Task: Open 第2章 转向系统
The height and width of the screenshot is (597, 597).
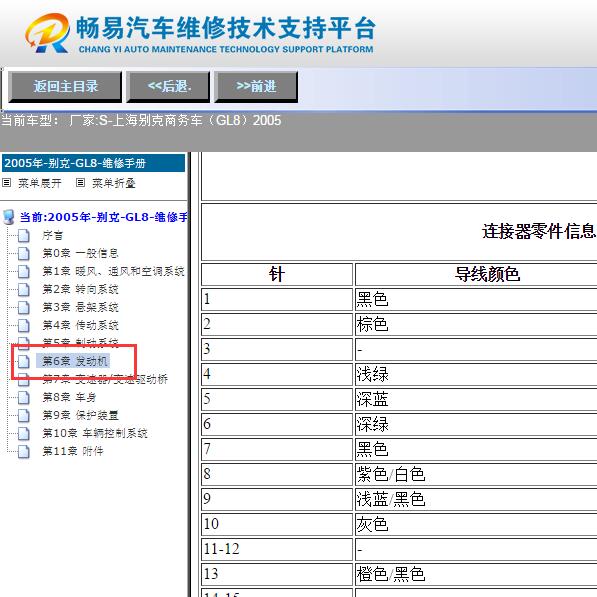Action: 80,290
